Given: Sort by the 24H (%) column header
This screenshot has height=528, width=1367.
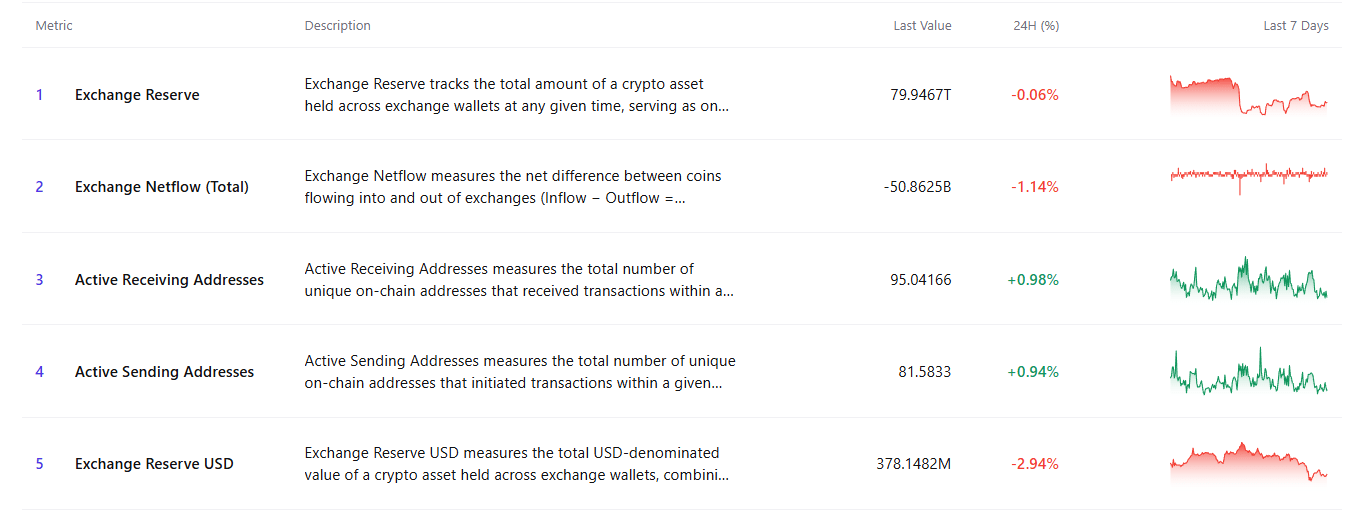Looking at the screenshot, I should tap(1036, 26).
